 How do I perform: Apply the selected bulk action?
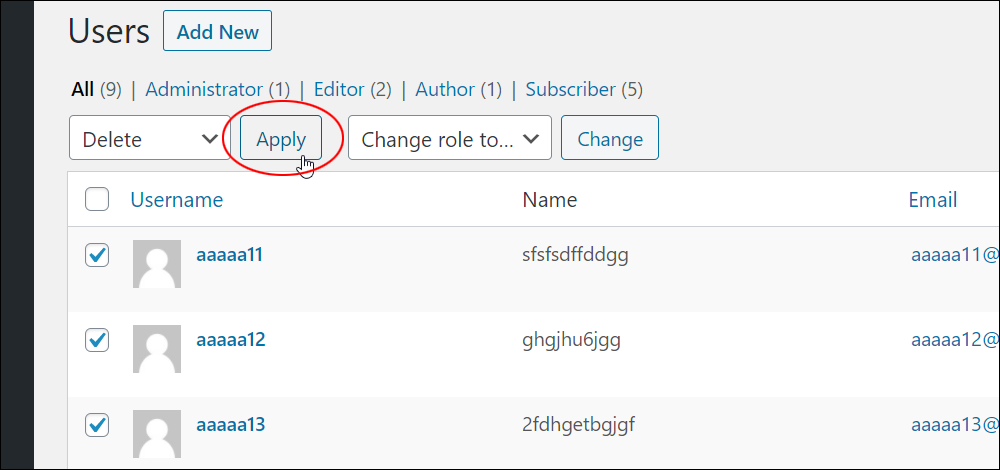point(281,138)
